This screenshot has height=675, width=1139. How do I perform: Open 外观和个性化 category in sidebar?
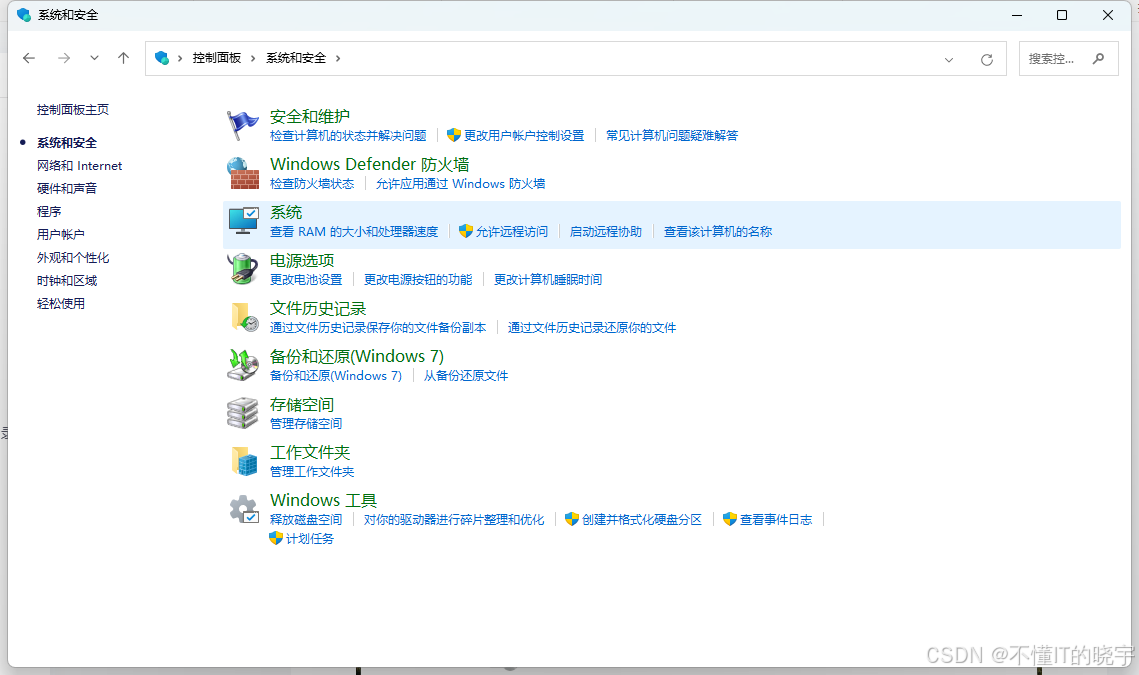pyautogui.click(x=73, y=258)
